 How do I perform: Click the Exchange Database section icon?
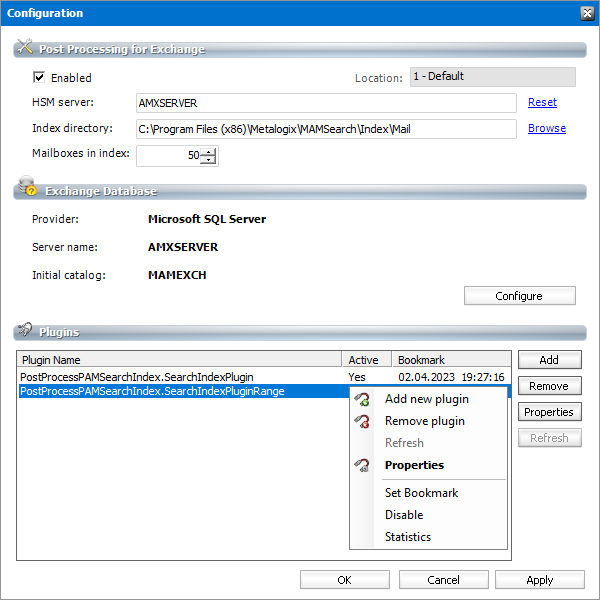click(x=28, y=186)
